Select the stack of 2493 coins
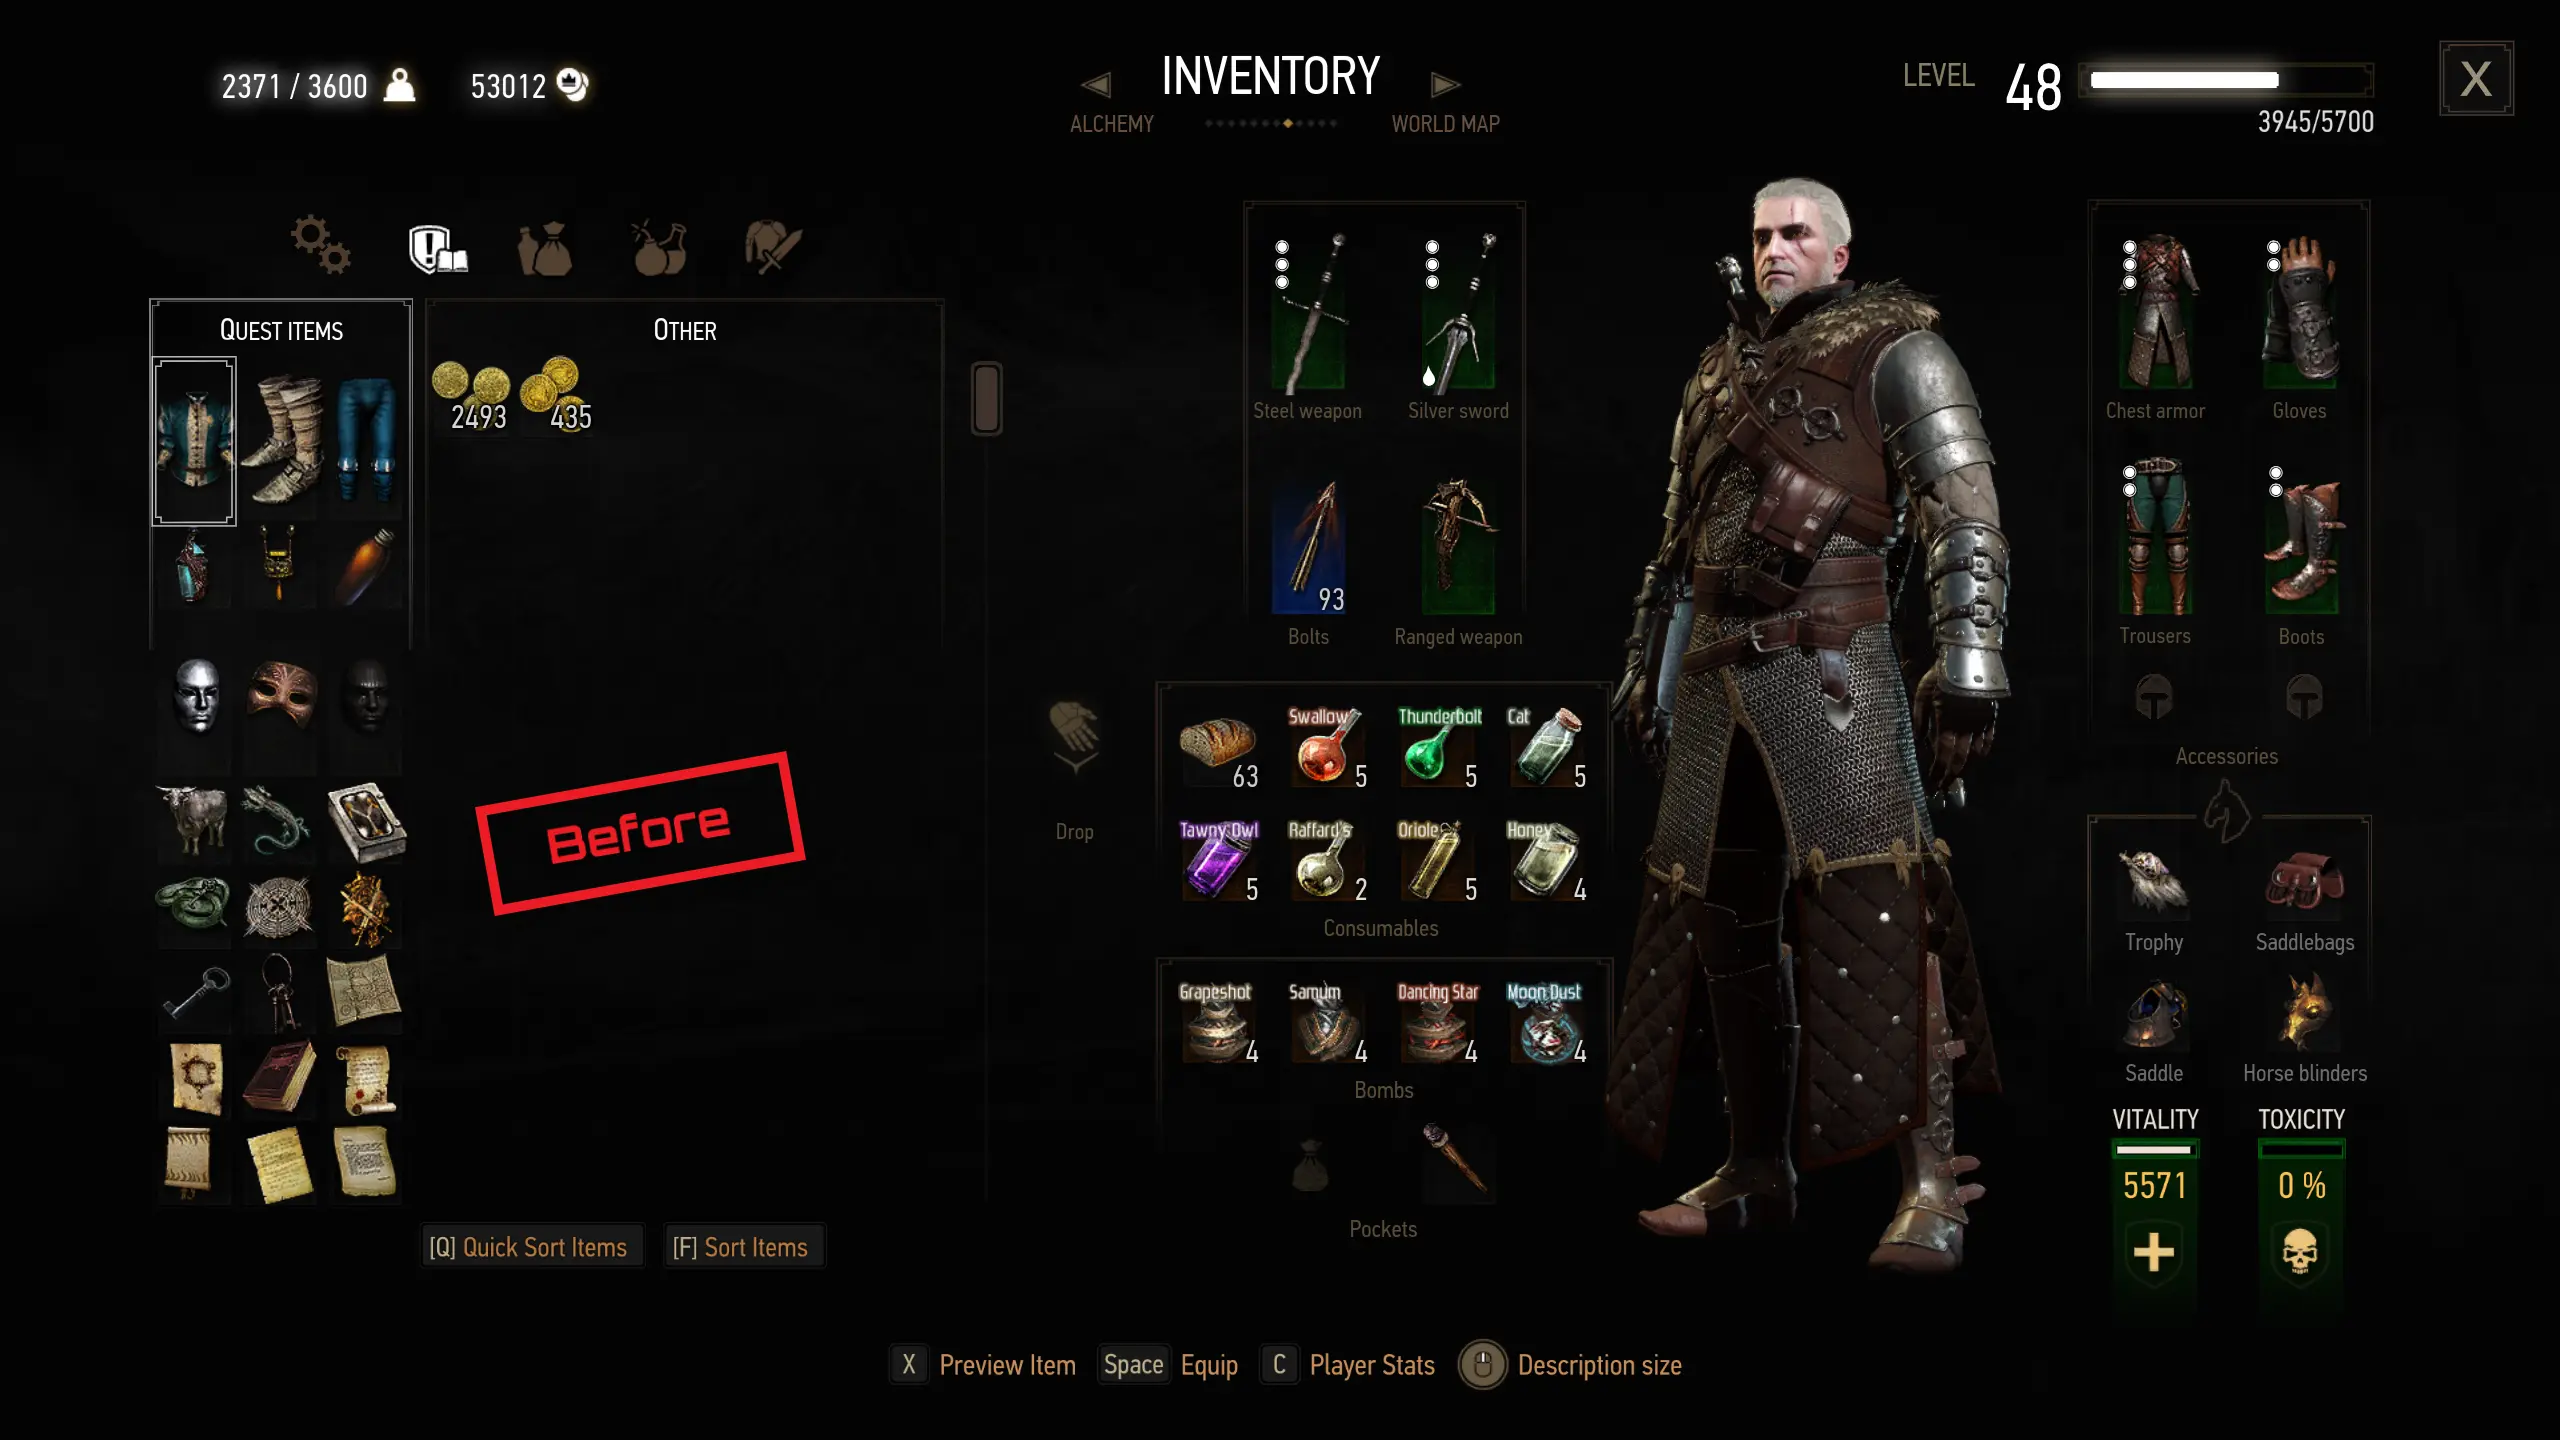Screen dimensions: 2560x1440 coord(472,396)
